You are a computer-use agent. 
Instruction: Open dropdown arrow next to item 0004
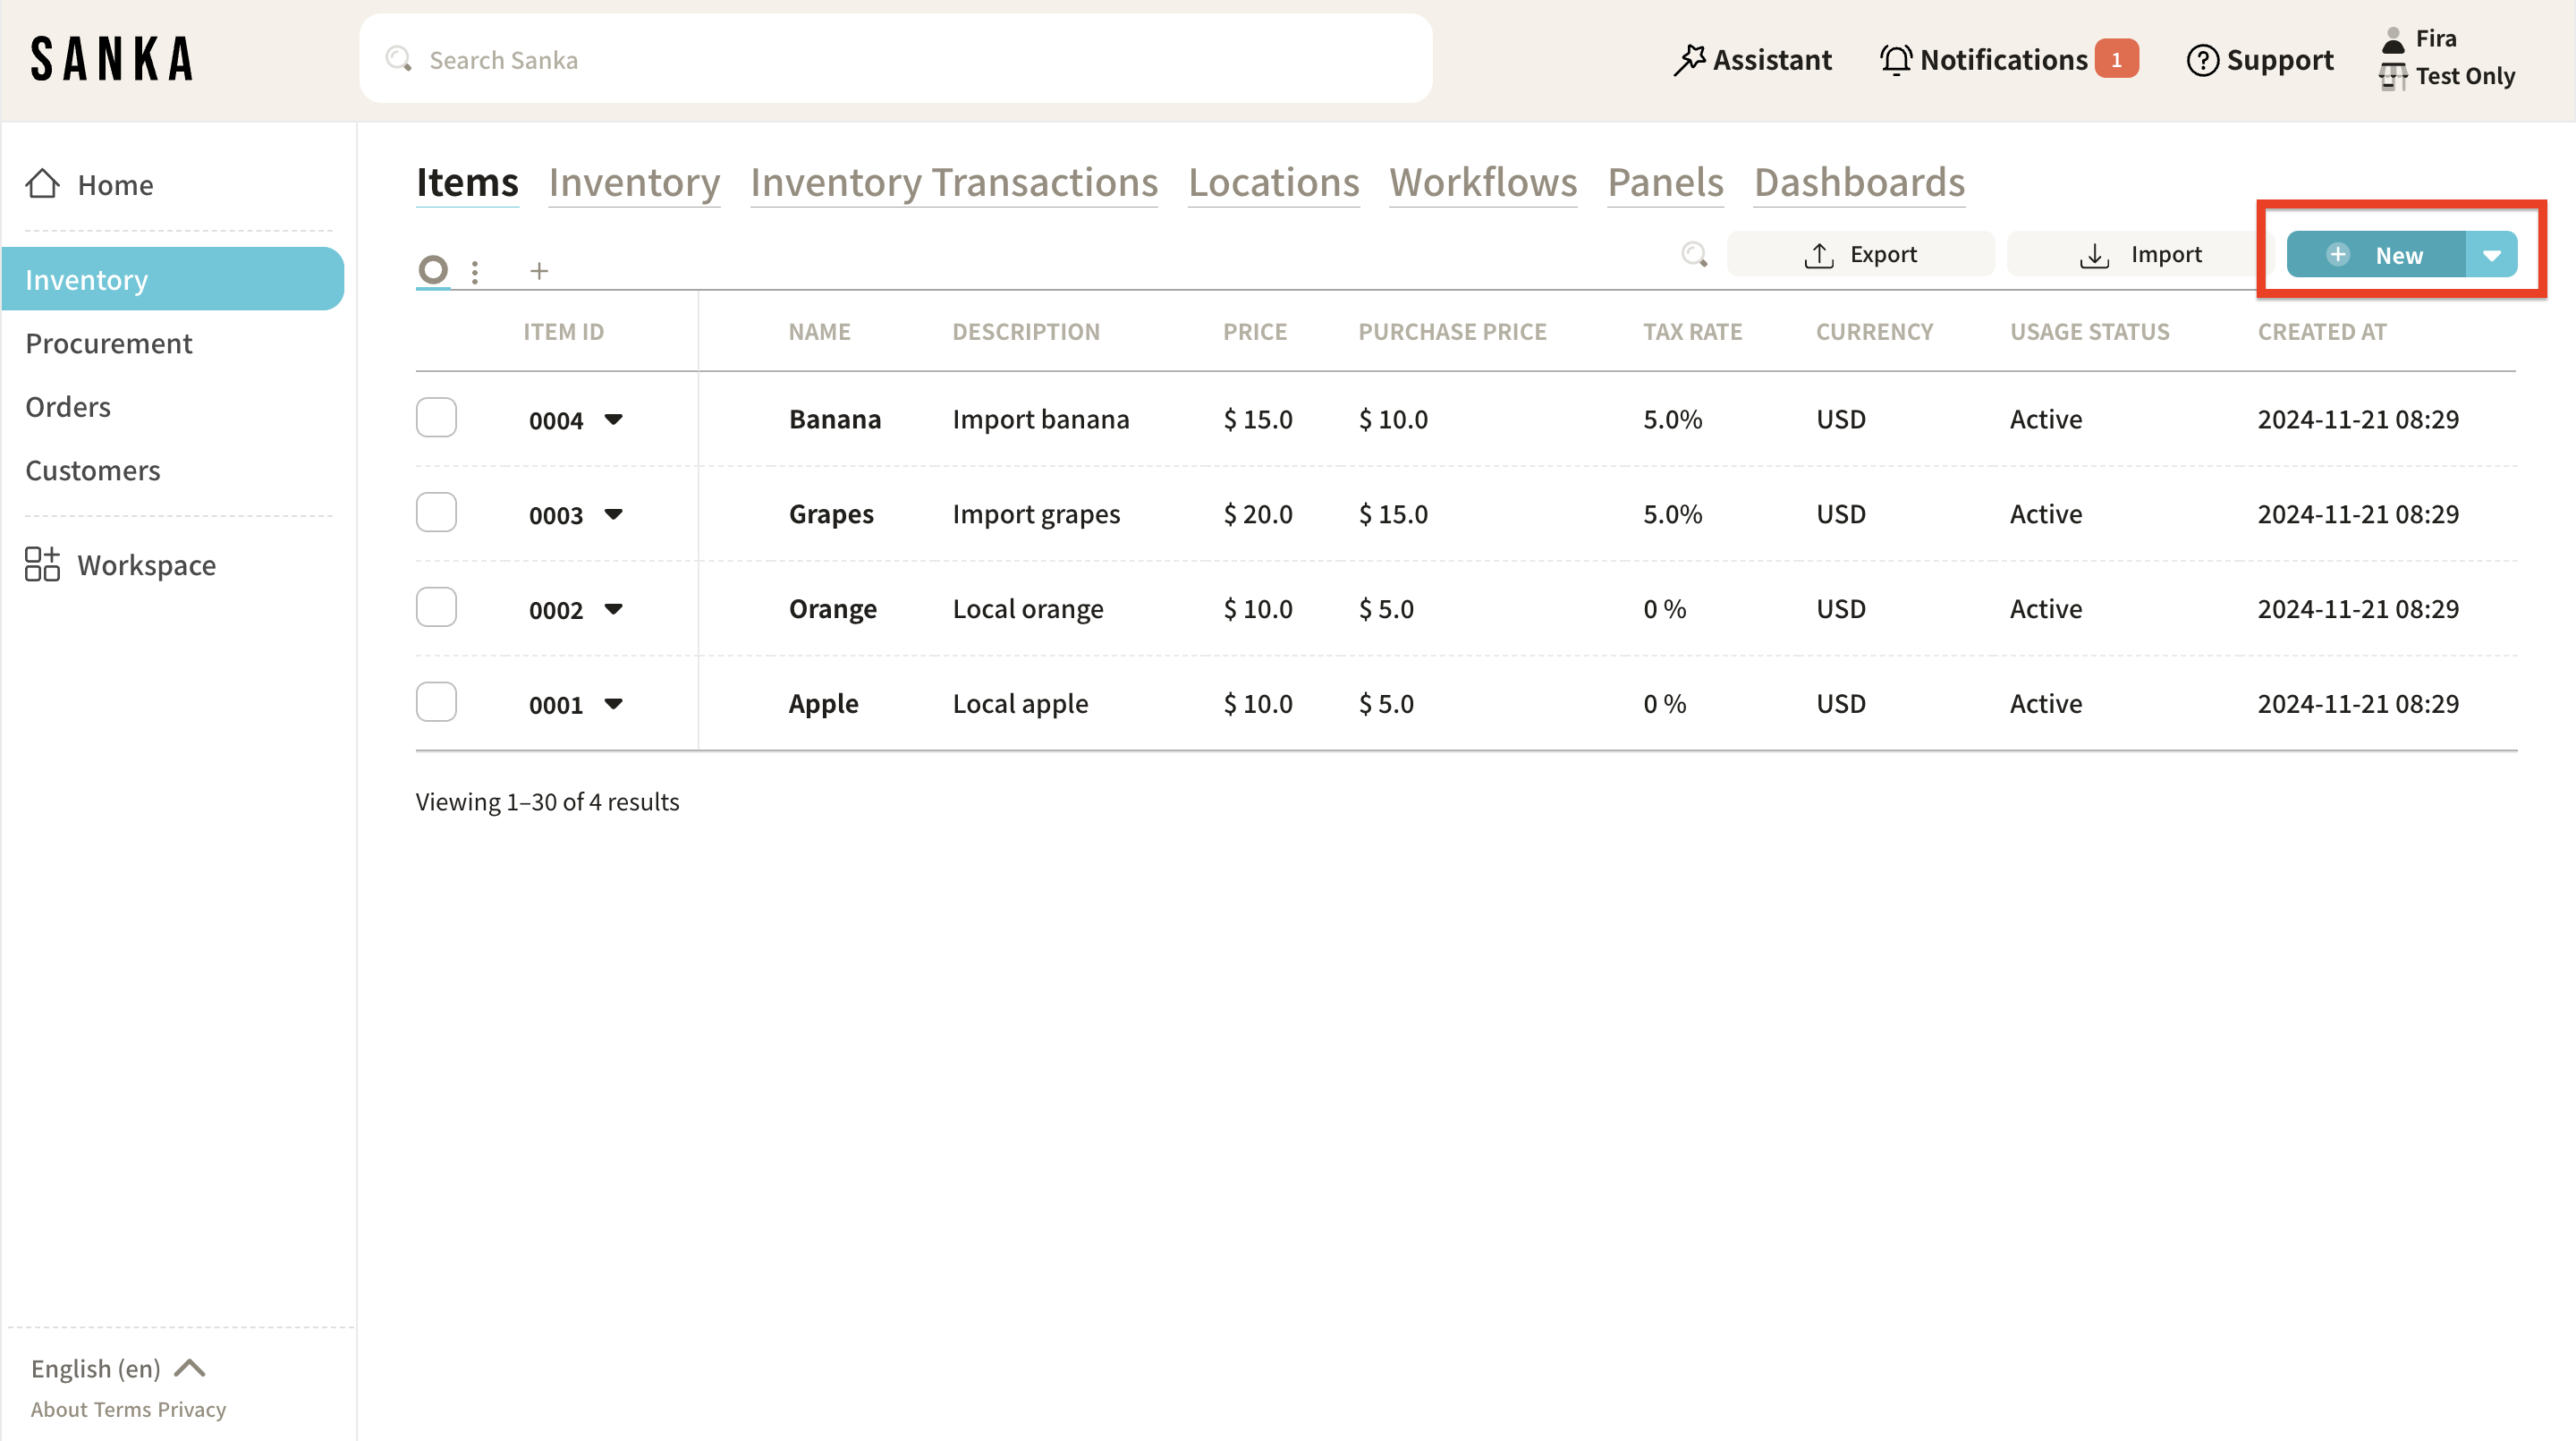pos(614,419)
